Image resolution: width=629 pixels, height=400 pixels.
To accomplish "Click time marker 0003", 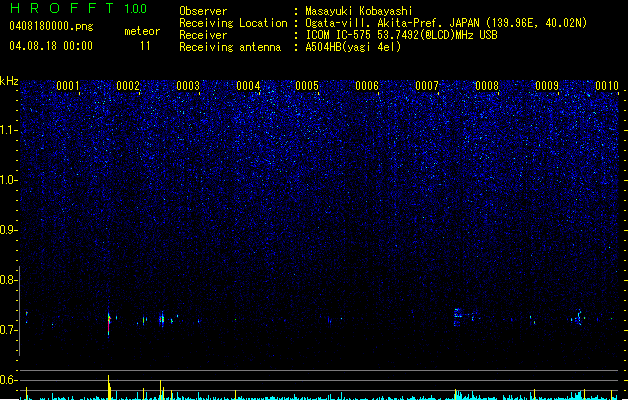I will click(x=188, y=86).
